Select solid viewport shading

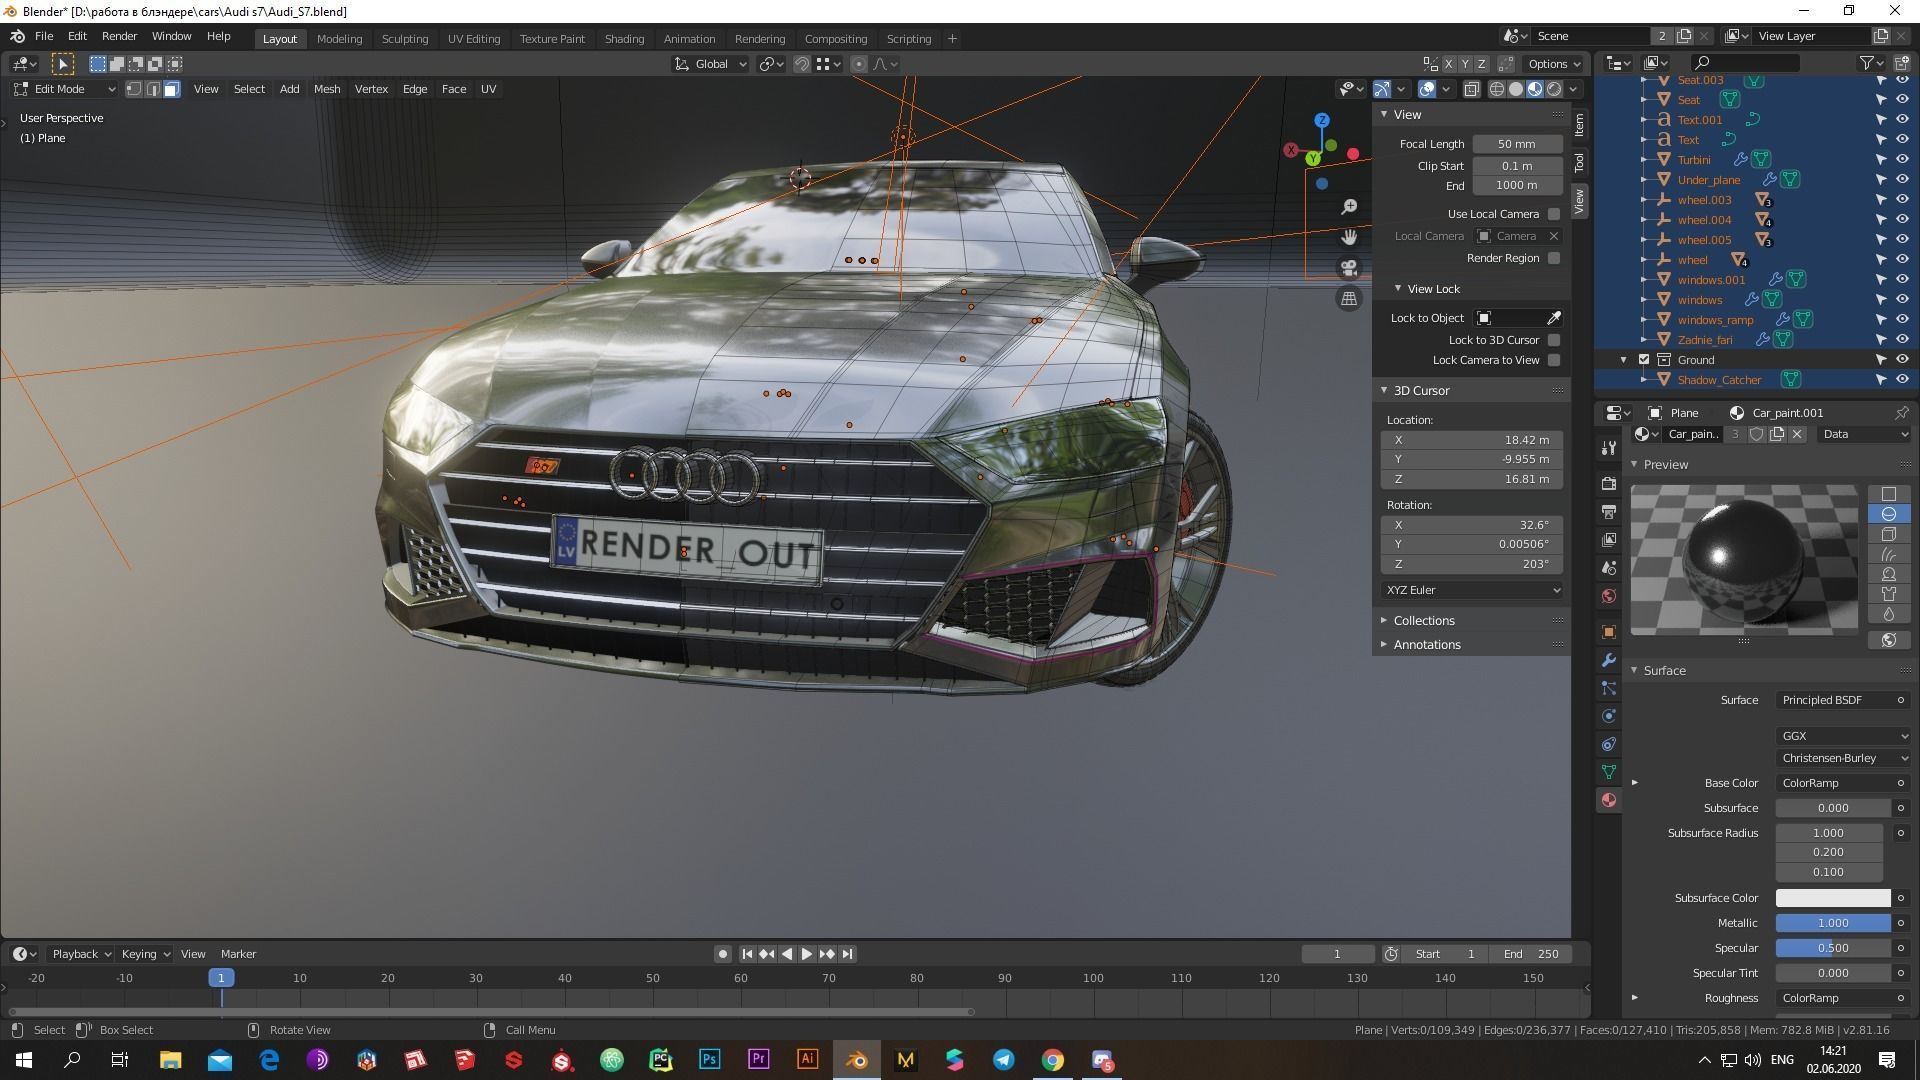click(1516, 89)
